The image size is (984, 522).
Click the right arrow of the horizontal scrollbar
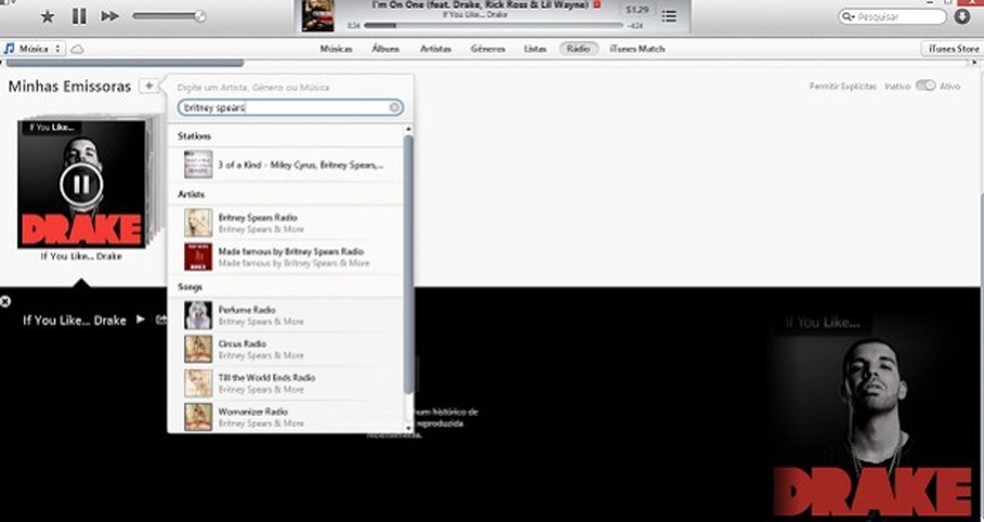(x=975, y=63)
